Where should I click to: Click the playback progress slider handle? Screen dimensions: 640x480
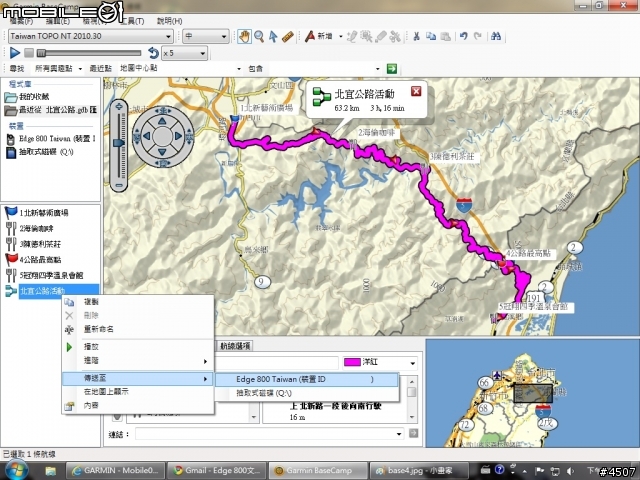[x=41, y=53]
